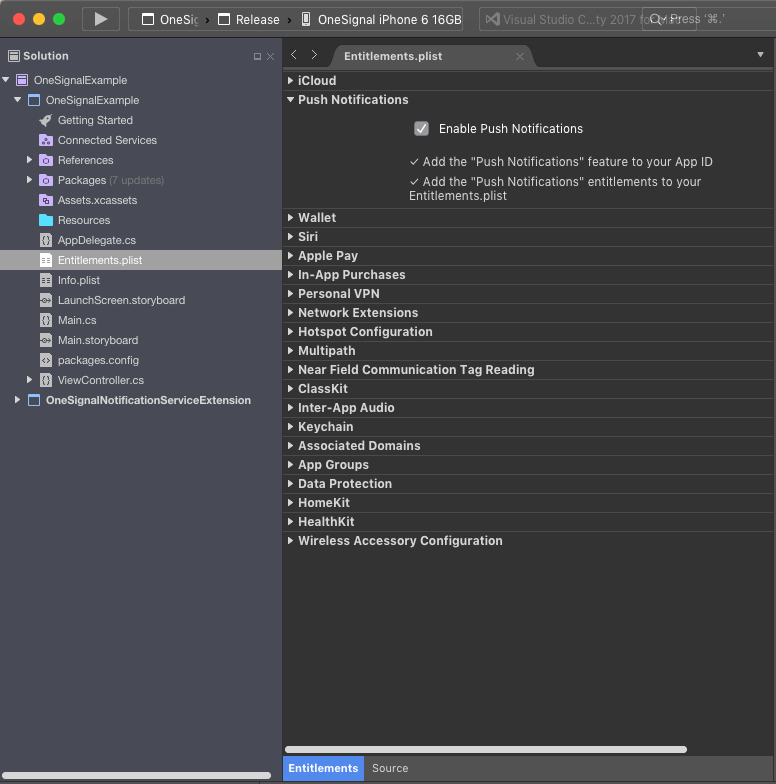Expand the In-App Purchases section
Viewport: 776px width, 784px height.
pyautogui.click(x=290, y=274)
